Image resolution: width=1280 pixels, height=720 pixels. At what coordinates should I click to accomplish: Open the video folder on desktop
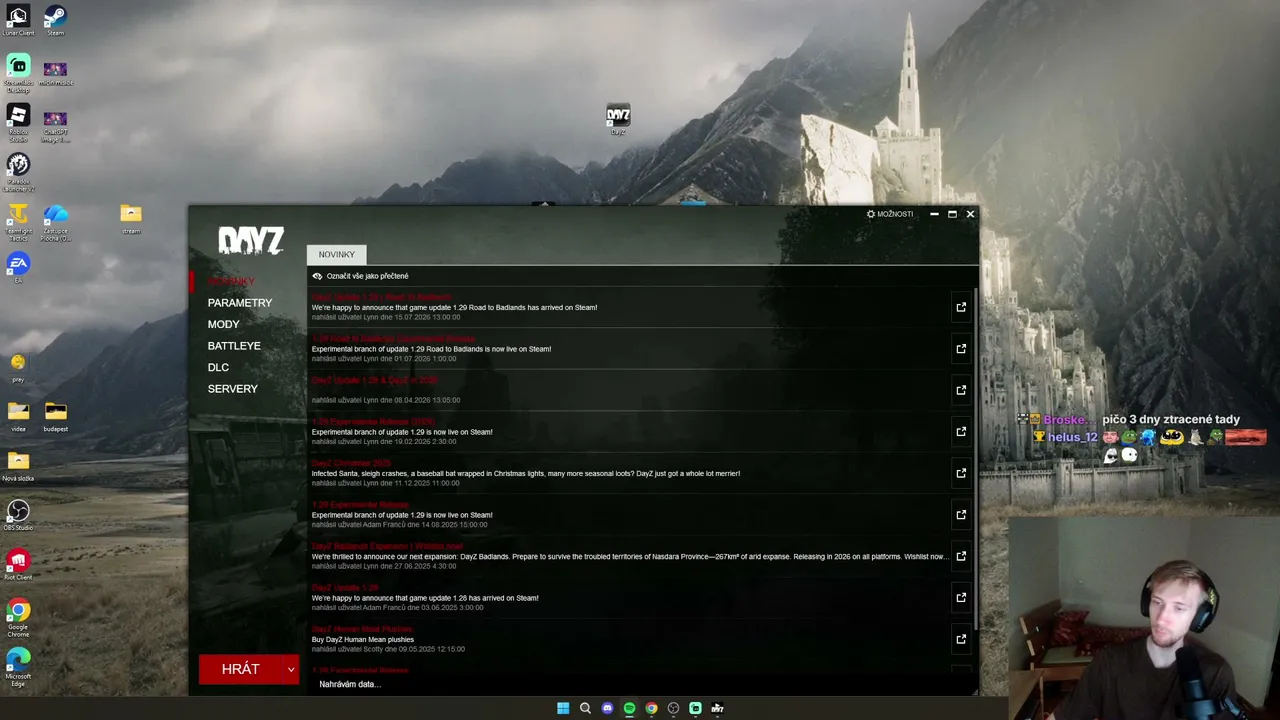pyautogui.click(x=18, y=416)
